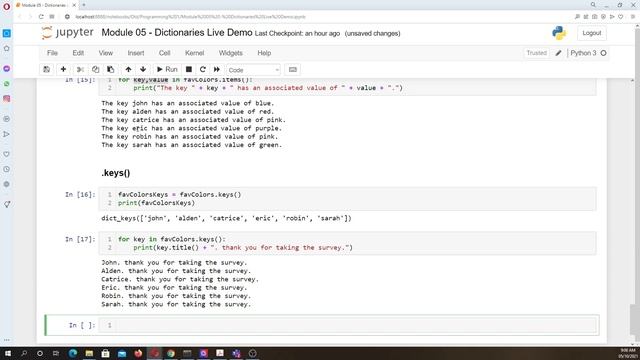Image resolution: width=640 pixels, height=360 pixels.
Task: Open the command palette keyboard icon
Action: point(293,69)
